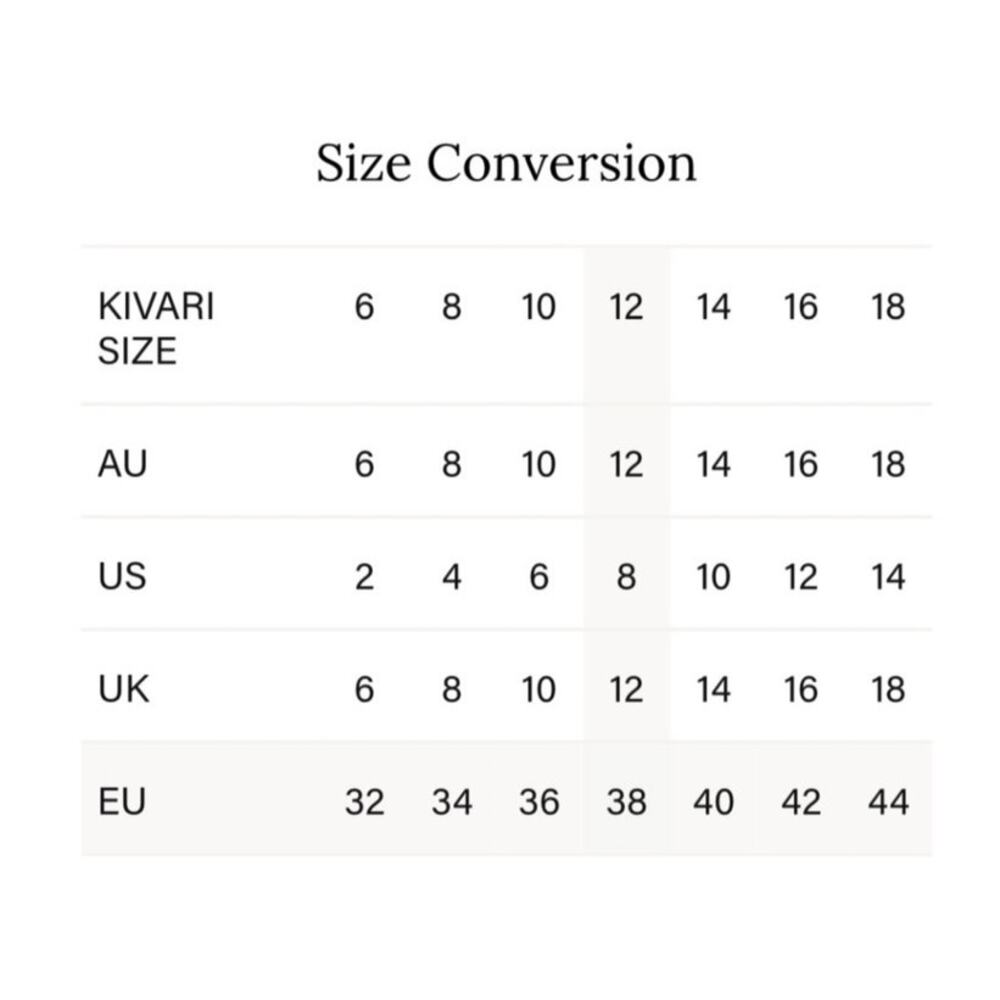Click EU size 42 cell
Image resolution: width=1000 pixels, height=1000 pixels.
801,802
